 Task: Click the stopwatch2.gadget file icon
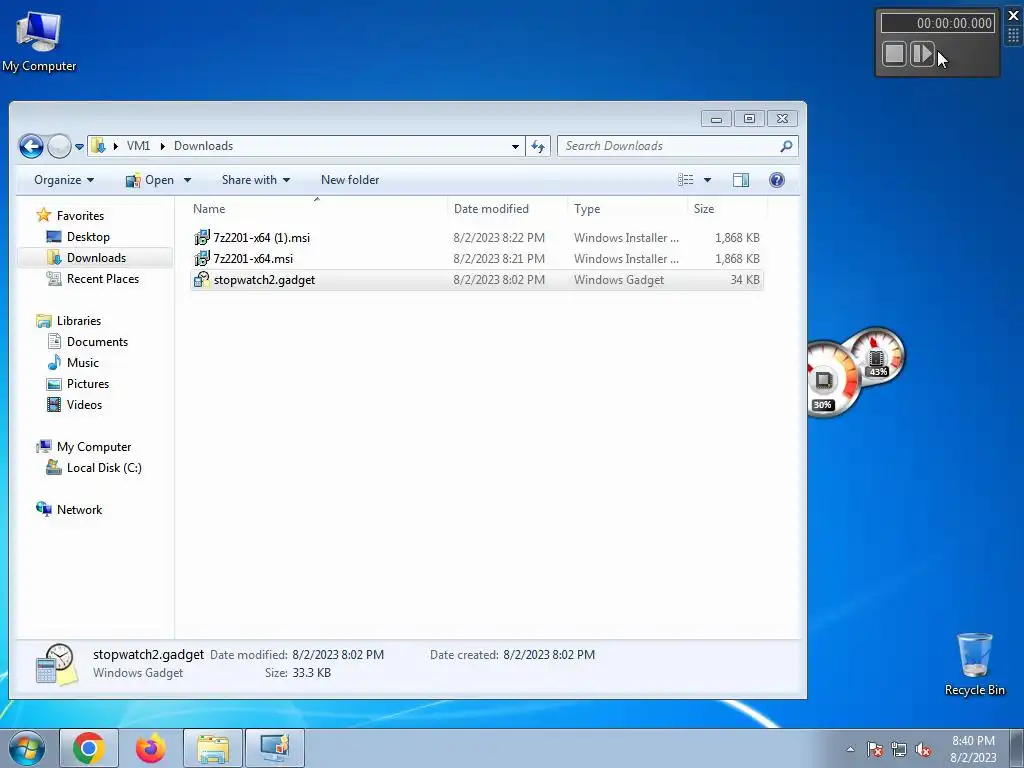[202, 280]
